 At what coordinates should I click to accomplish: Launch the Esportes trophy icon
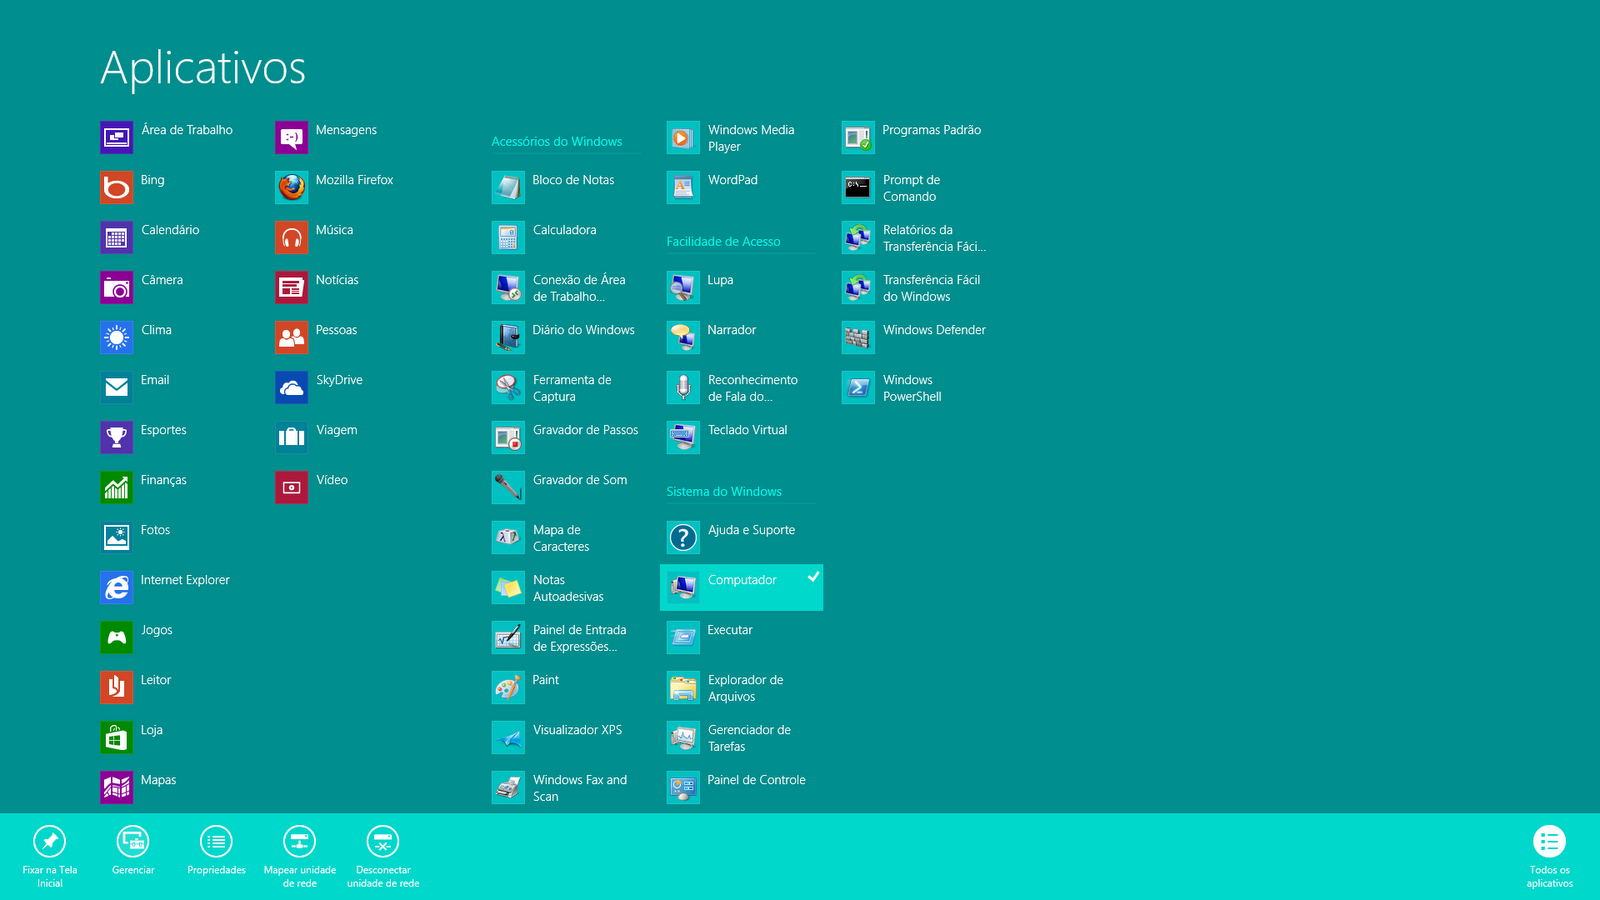[116, 437]
